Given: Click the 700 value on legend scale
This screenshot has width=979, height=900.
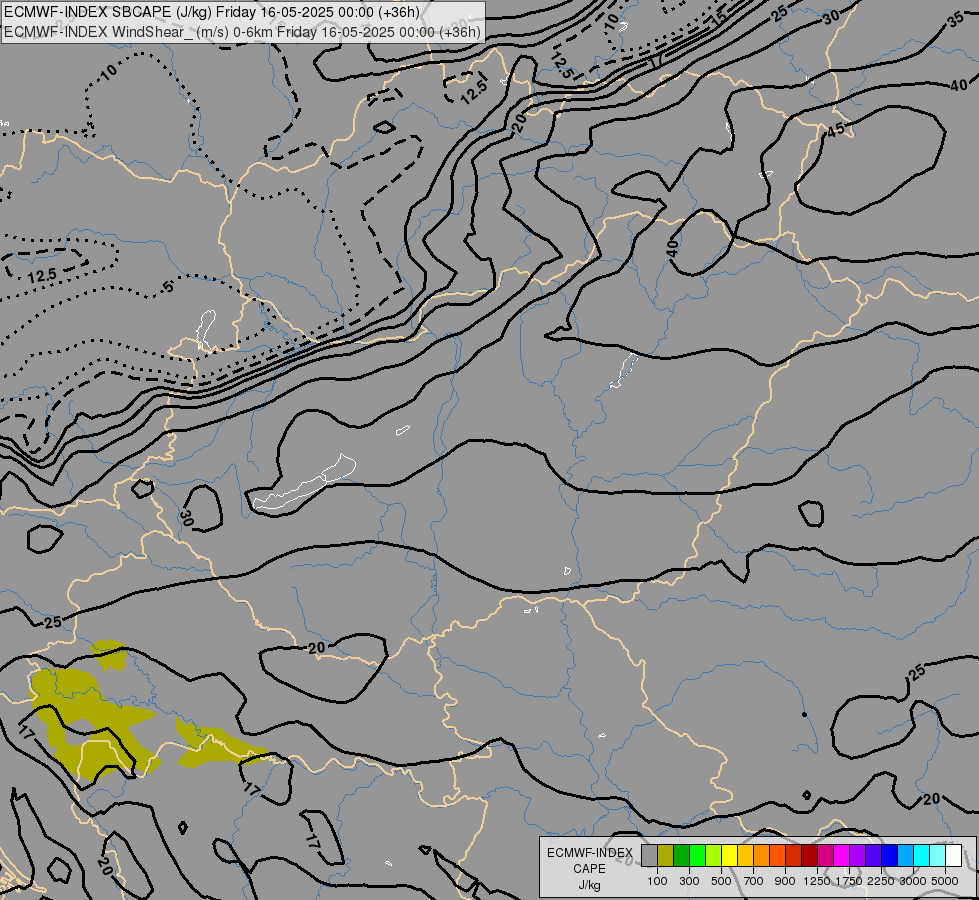Looking at the screenshot, I should pos(754,881).
